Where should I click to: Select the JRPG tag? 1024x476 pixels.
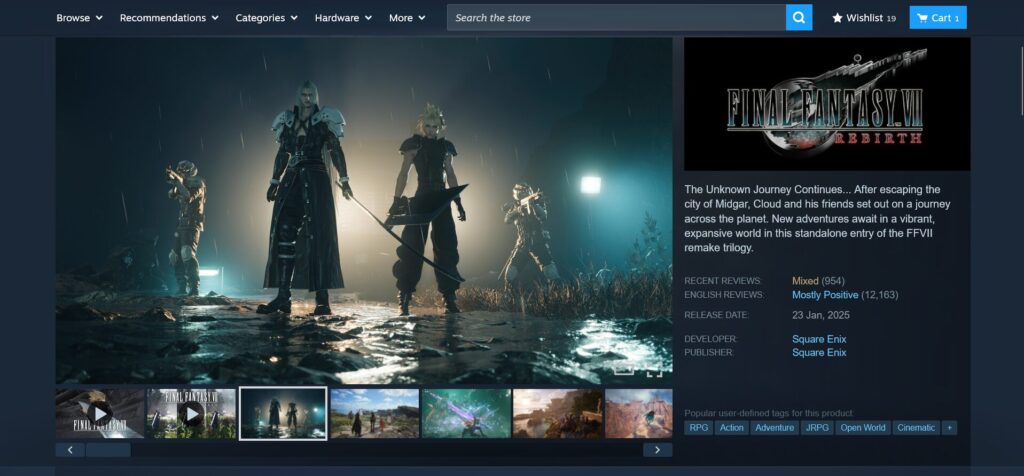(817, 428)
